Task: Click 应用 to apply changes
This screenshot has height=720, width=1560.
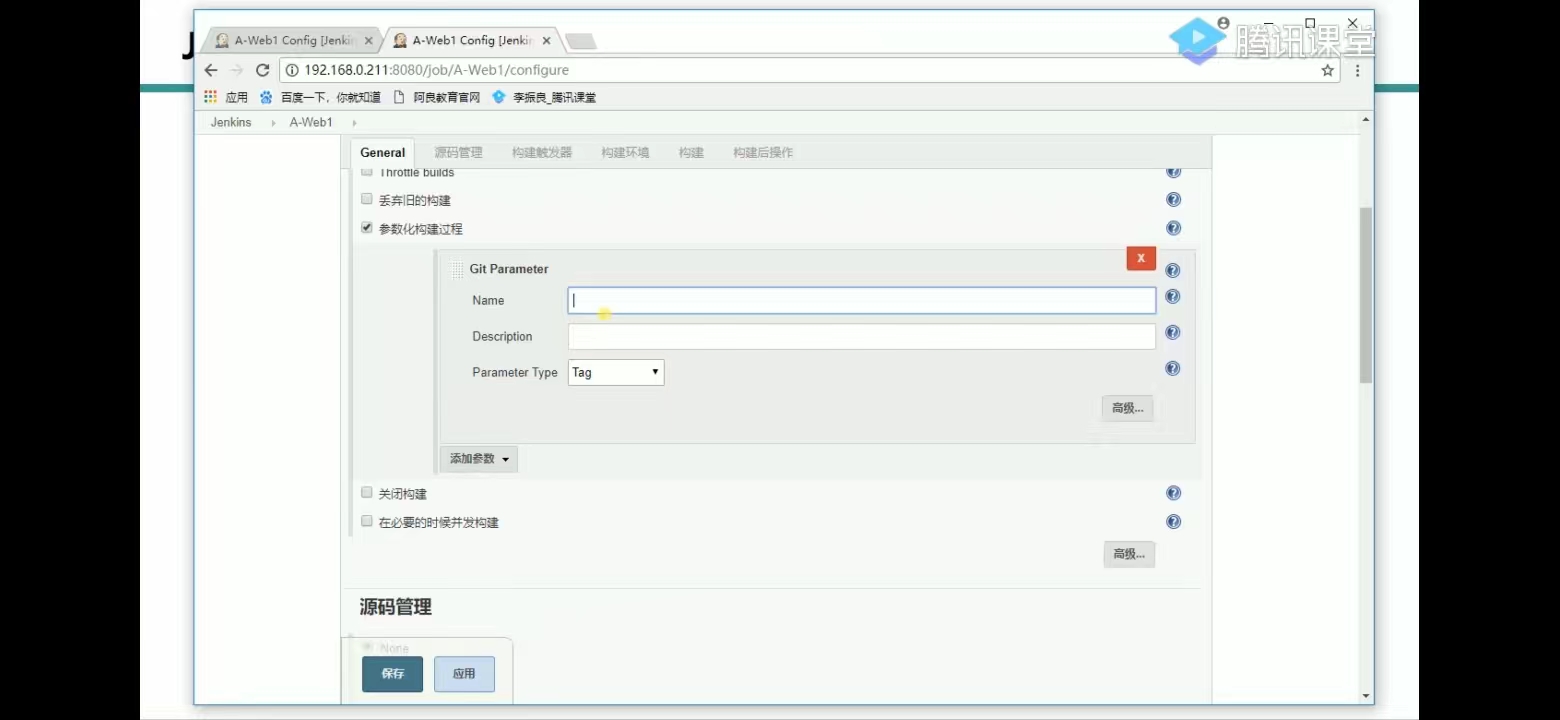Action: pyautogui.click(x=464, y=674)
